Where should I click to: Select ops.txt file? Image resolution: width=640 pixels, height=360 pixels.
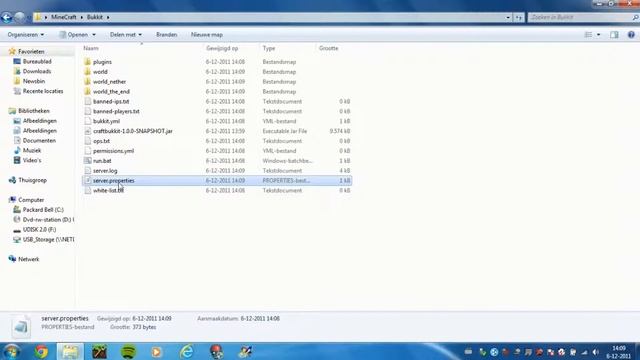[x=101, y=141]
